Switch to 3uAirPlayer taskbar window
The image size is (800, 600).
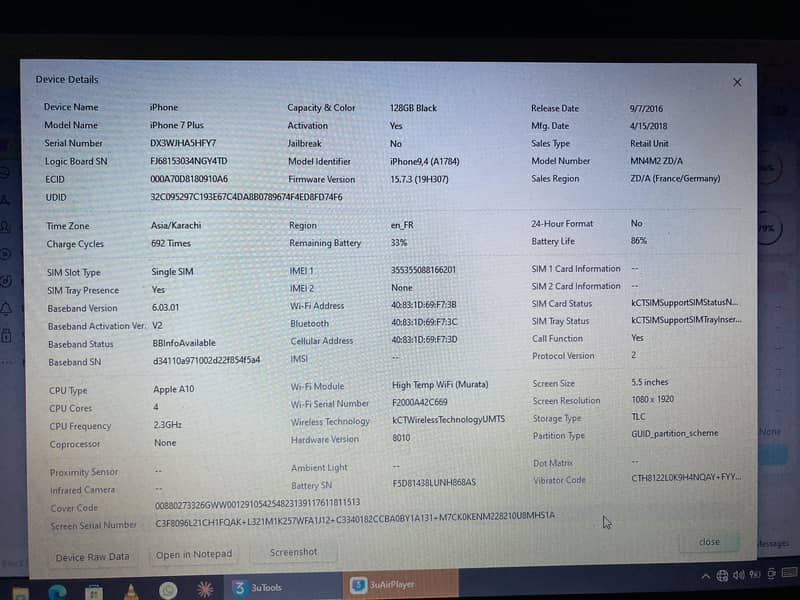tap(403, 584)
